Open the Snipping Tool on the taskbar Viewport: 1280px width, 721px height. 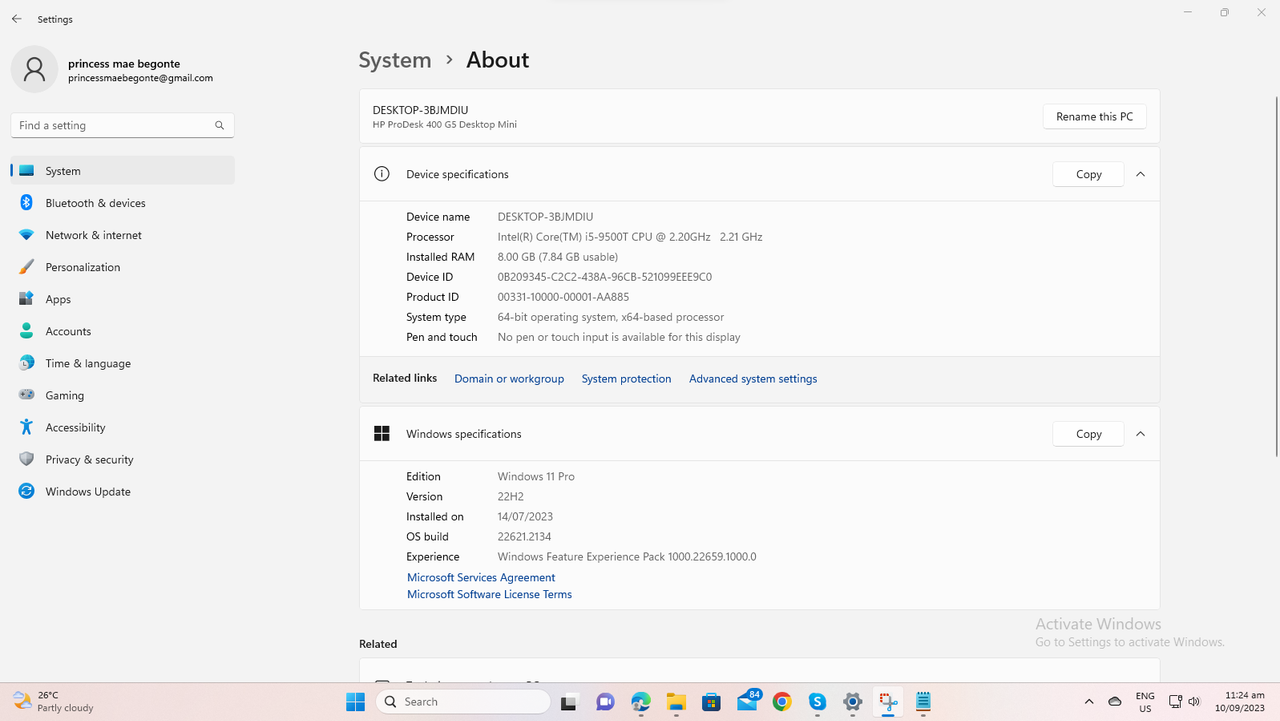887,701
